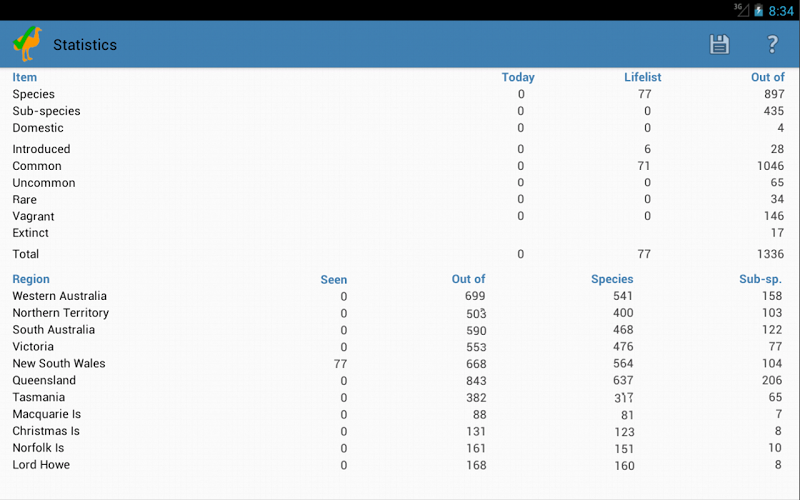Image resolution: width=800 pixels, height=500 pixels.
Task: Tap the 160 Lord Howe species value
Action: [624, 466]
